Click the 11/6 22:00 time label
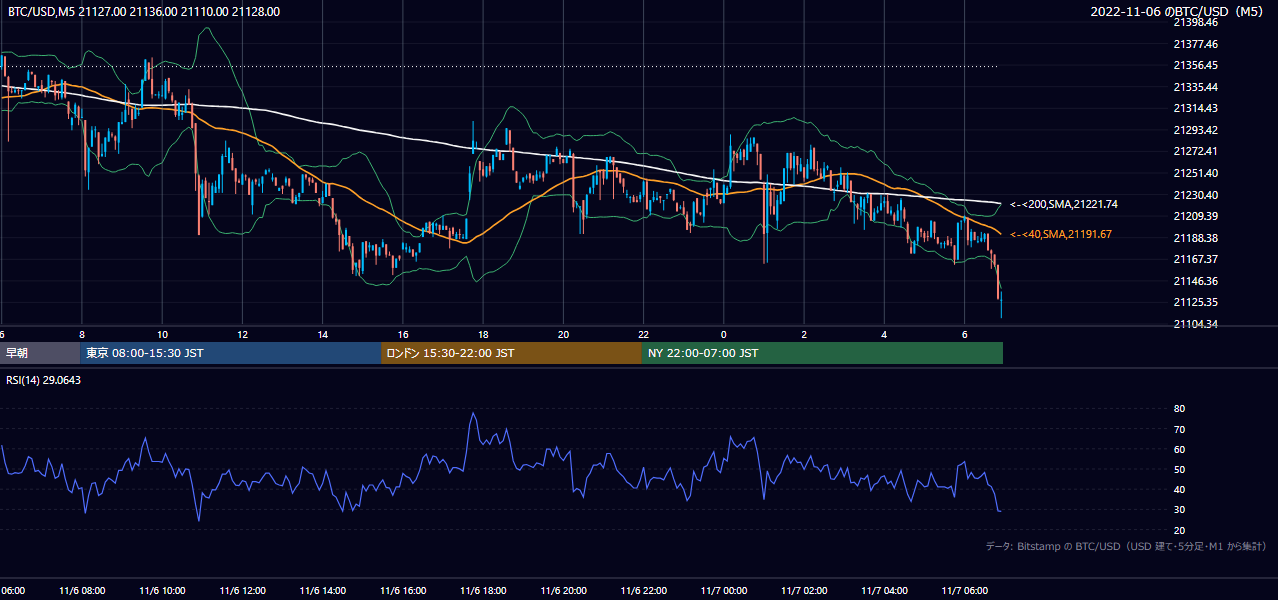 tap(643, 590)
